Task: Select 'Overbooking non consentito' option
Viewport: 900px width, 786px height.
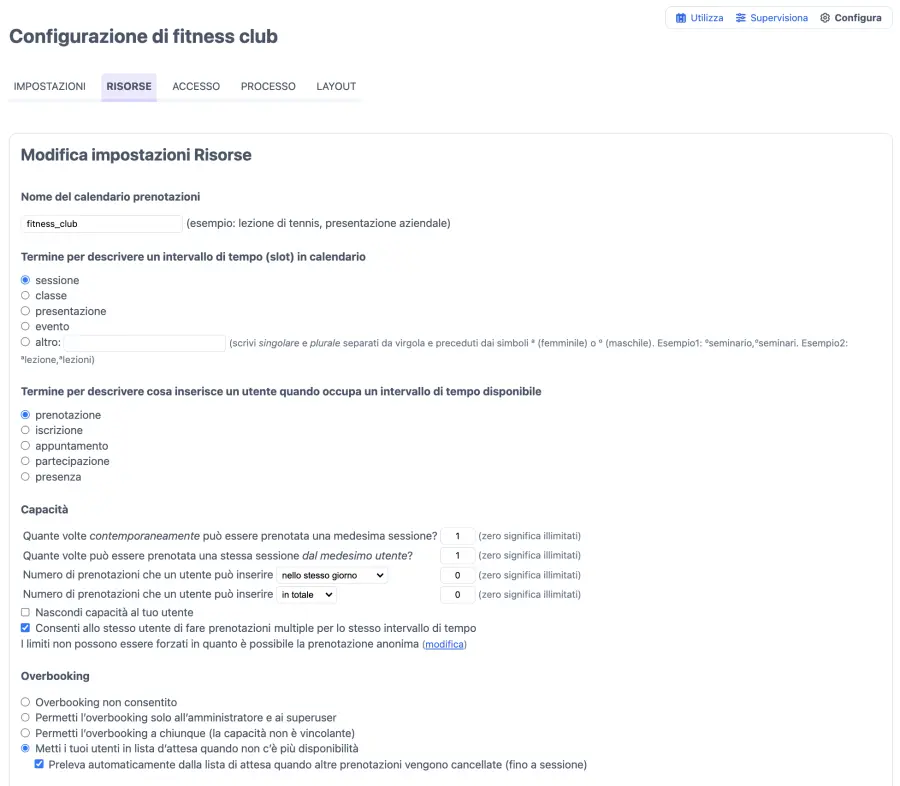Action: pos(26,702)
